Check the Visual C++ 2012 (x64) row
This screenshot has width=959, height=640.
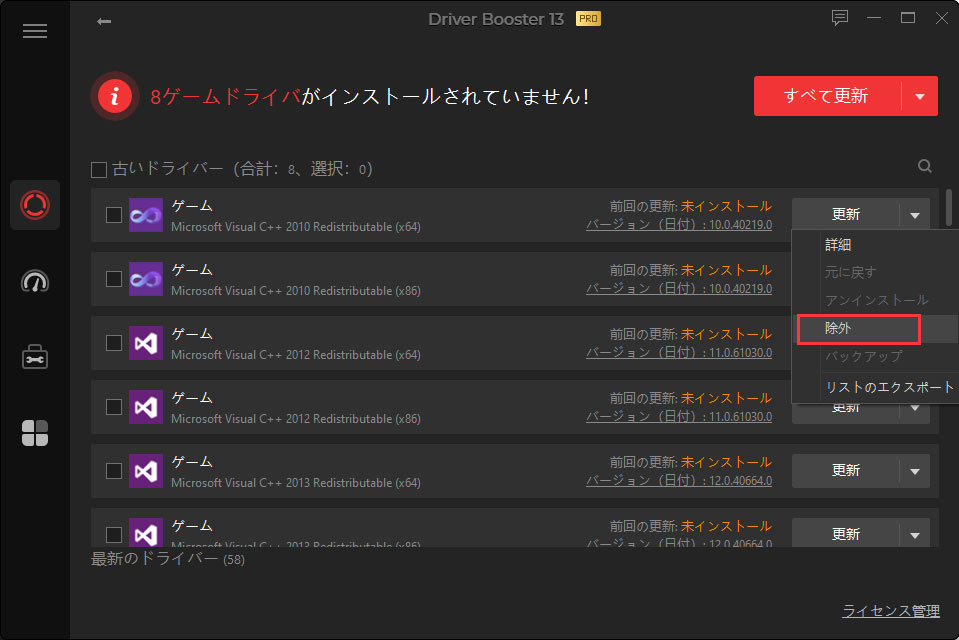point(114,343)
